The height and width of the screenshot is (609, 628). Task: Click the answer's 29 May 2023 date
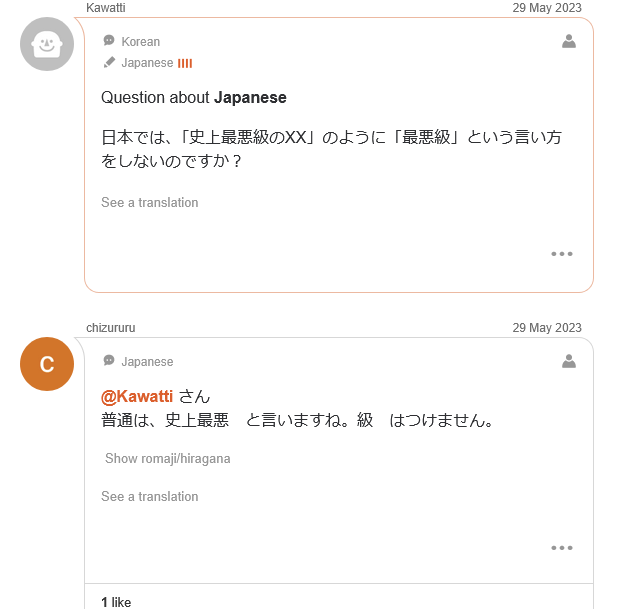[546, 328]
